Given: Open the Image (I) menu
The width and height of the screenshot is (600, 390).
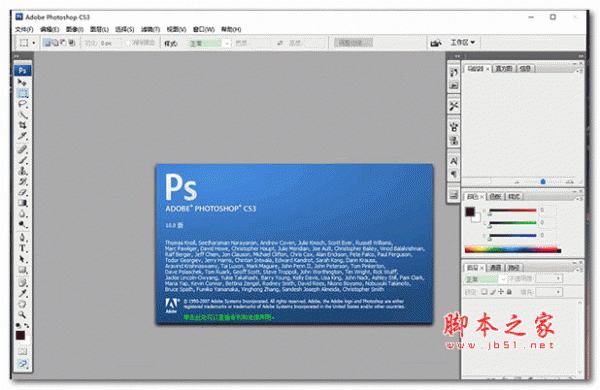Looking at the screenshot, I should [x=75, y=29].
